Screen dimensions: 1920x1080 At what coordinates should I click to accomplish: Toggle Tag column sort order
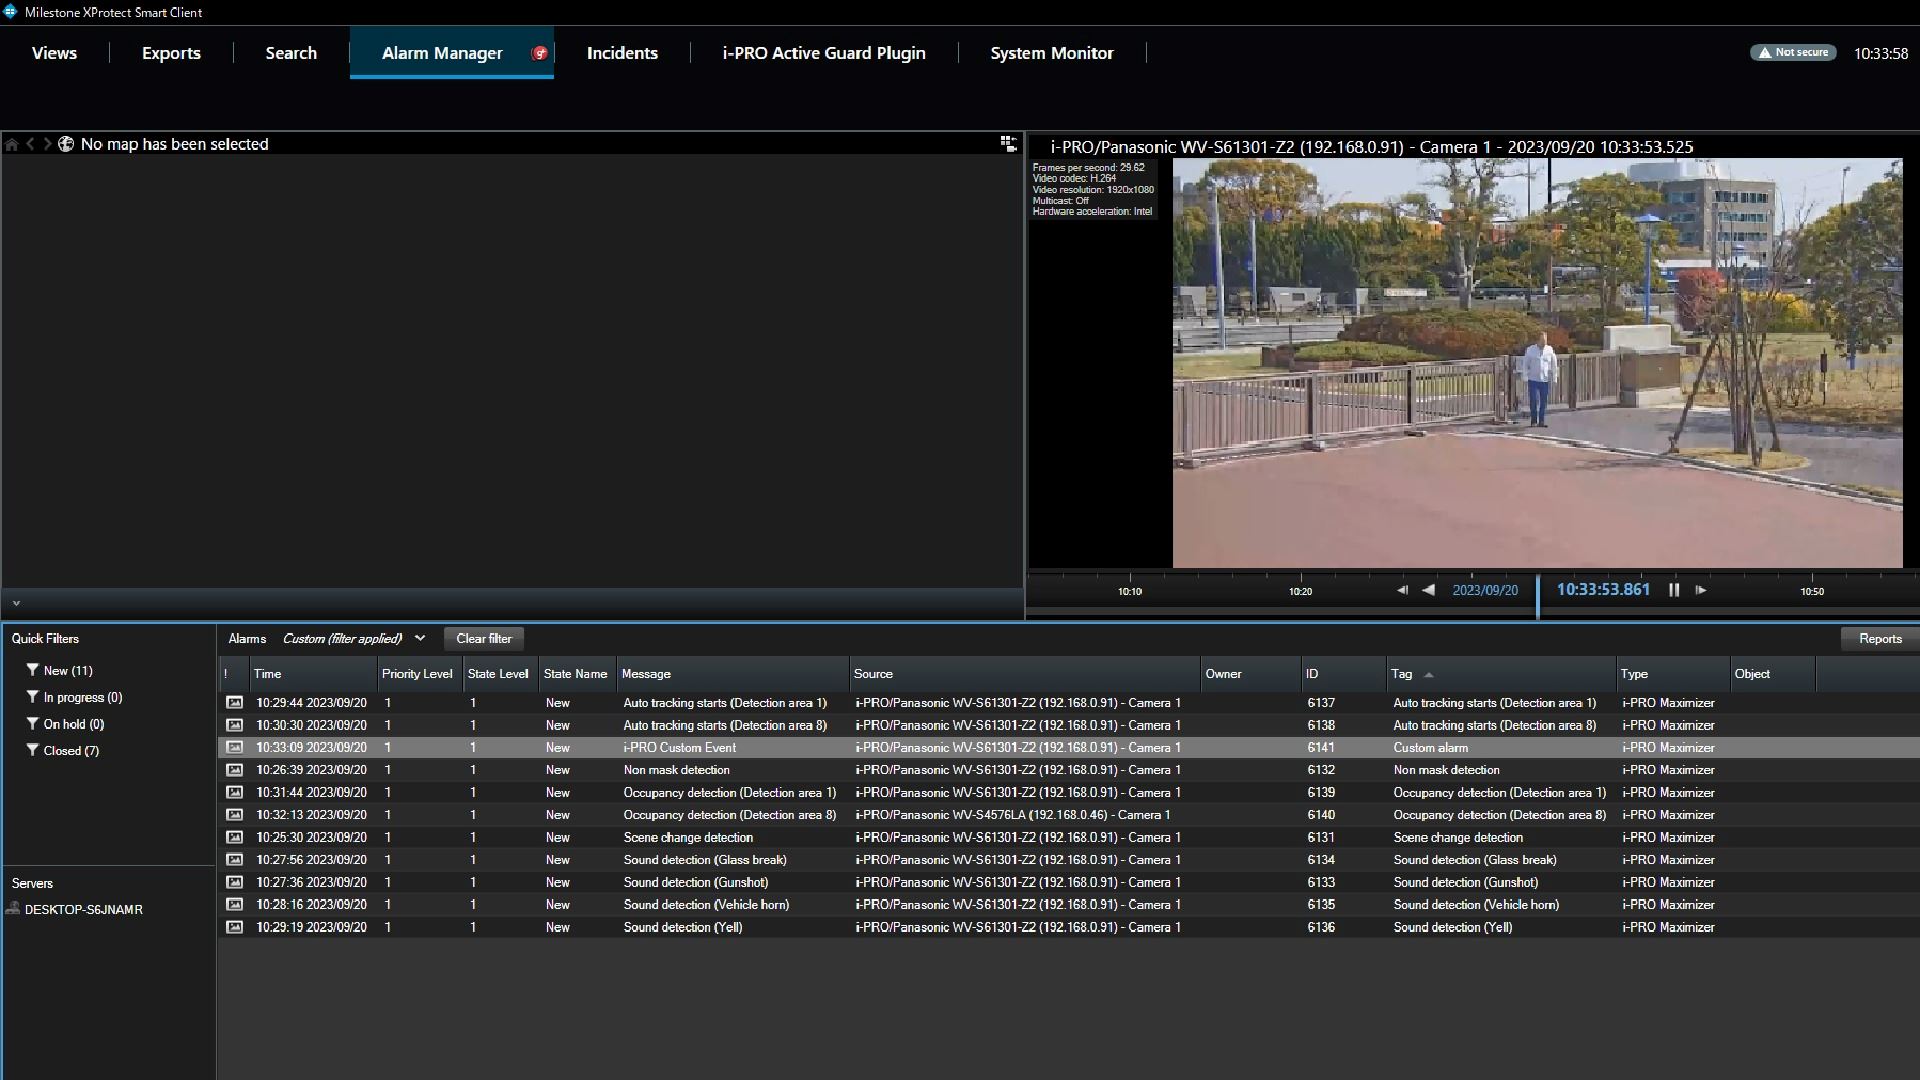[x=1500, y=674]
